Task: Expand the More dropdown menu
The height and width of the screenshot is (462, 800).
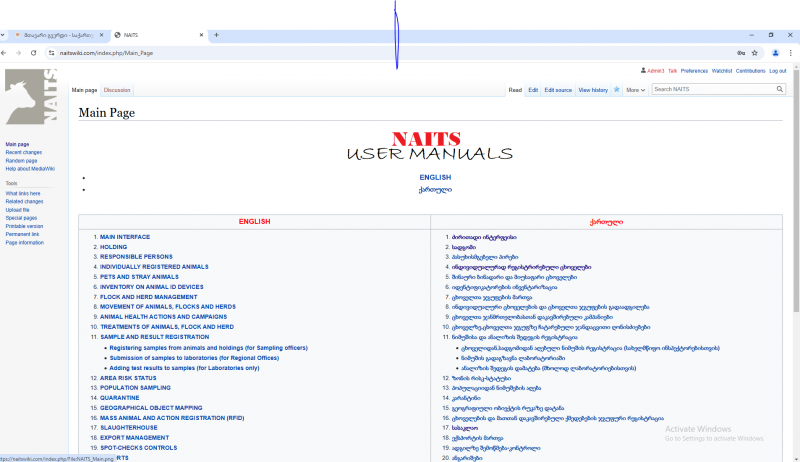Action: (x=636, y=90)
